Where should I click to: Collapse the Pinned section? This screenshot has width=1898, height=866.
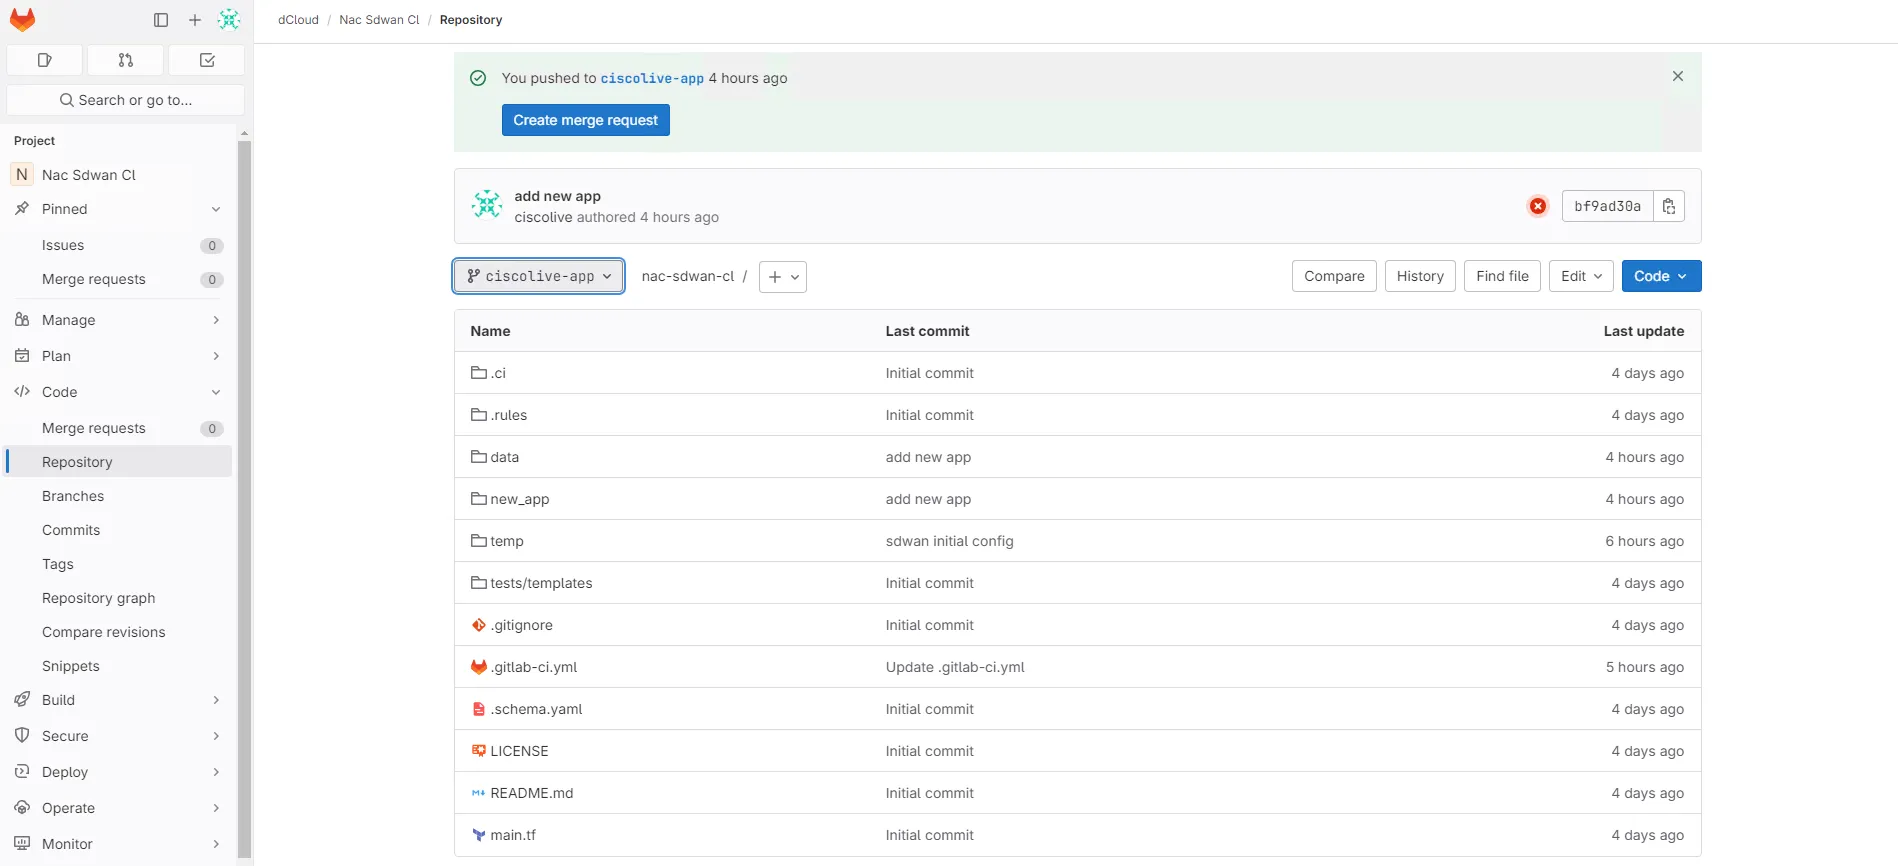coord(216,209)
